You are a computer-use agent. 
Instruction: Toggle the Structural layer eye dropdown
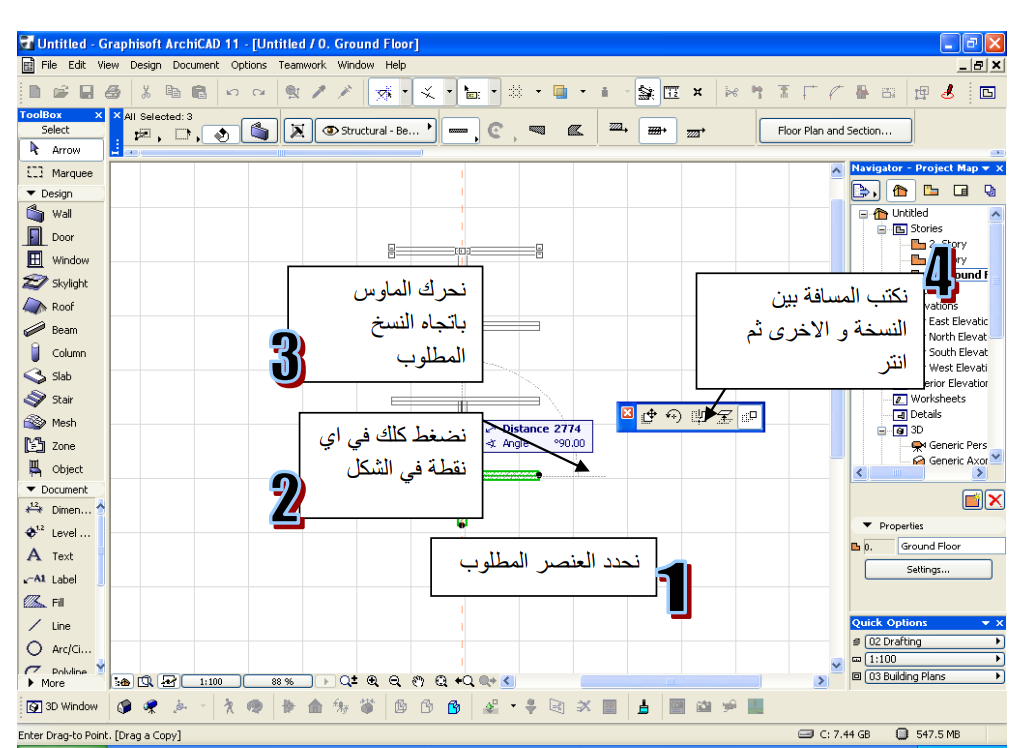(376, 130)
